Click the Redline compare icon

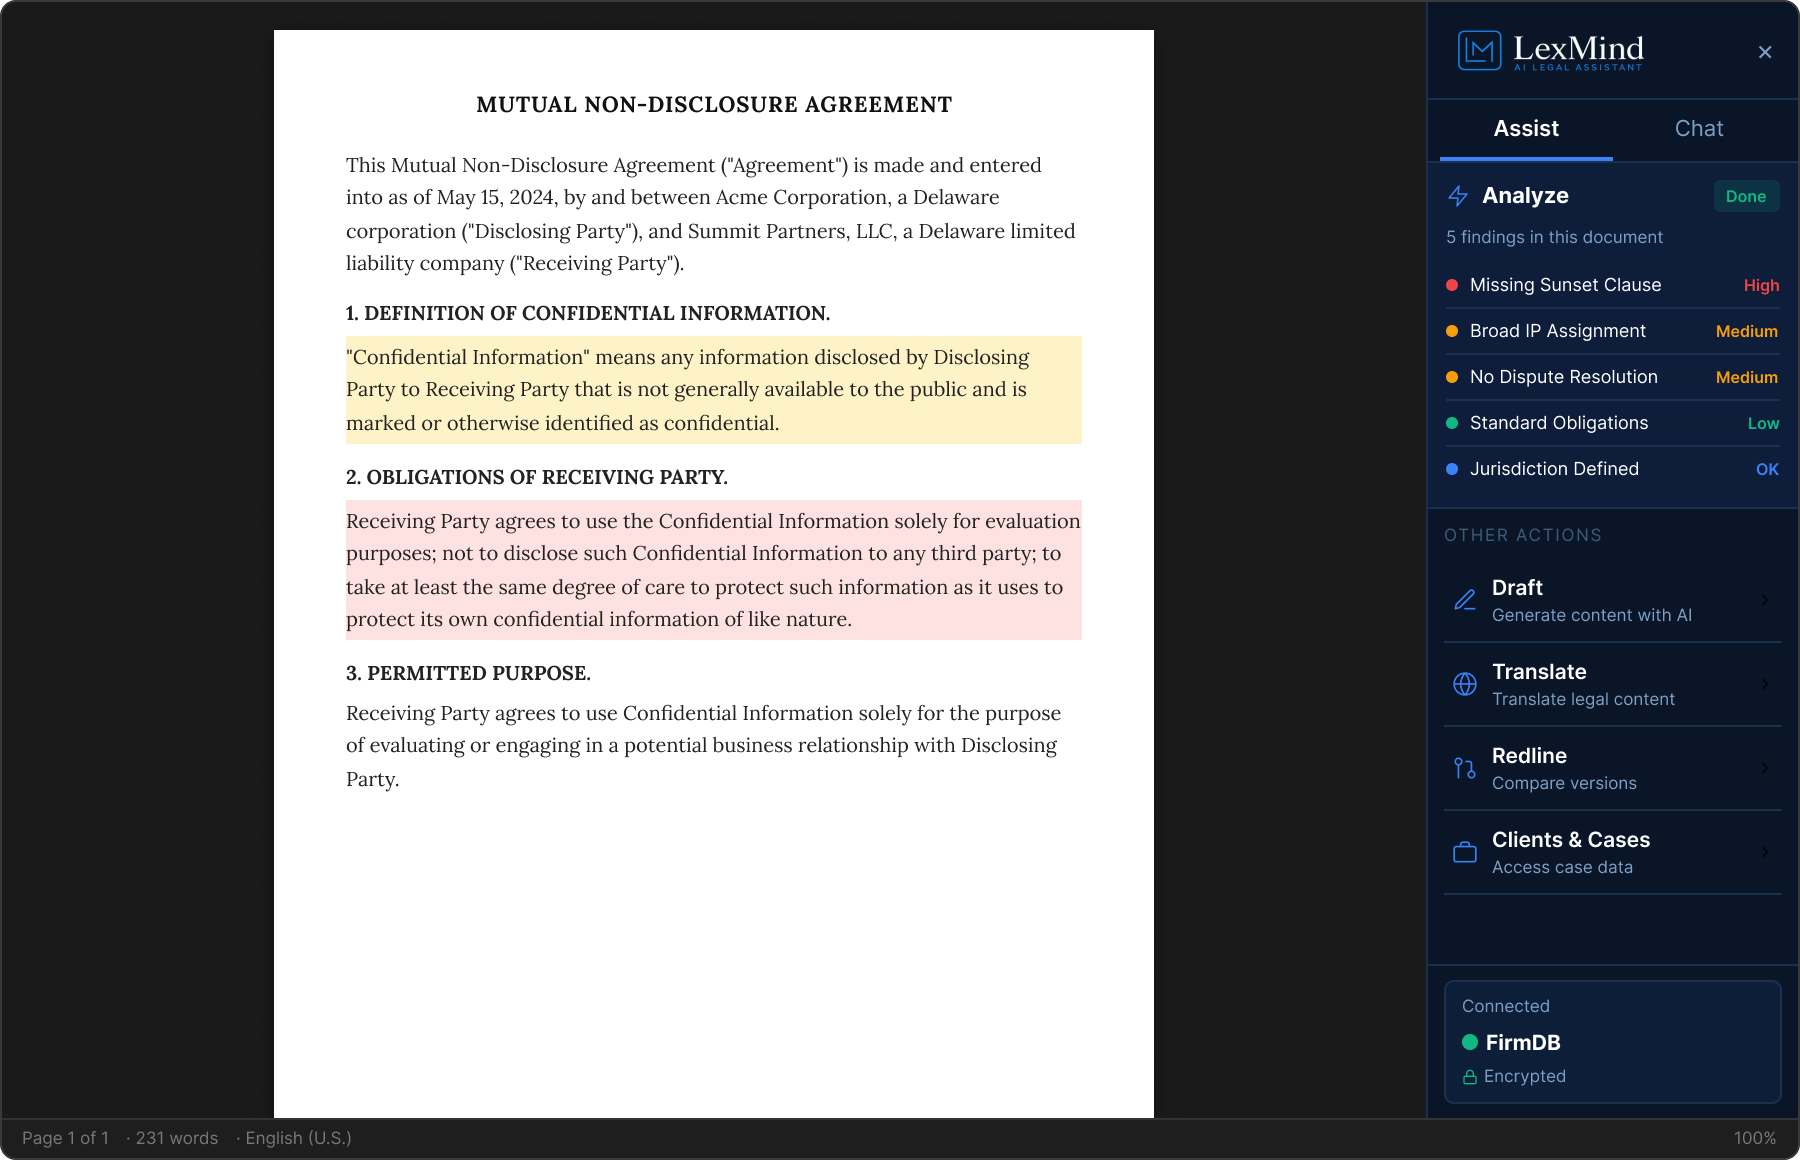pyautogui.click(x=1465, y=768)
